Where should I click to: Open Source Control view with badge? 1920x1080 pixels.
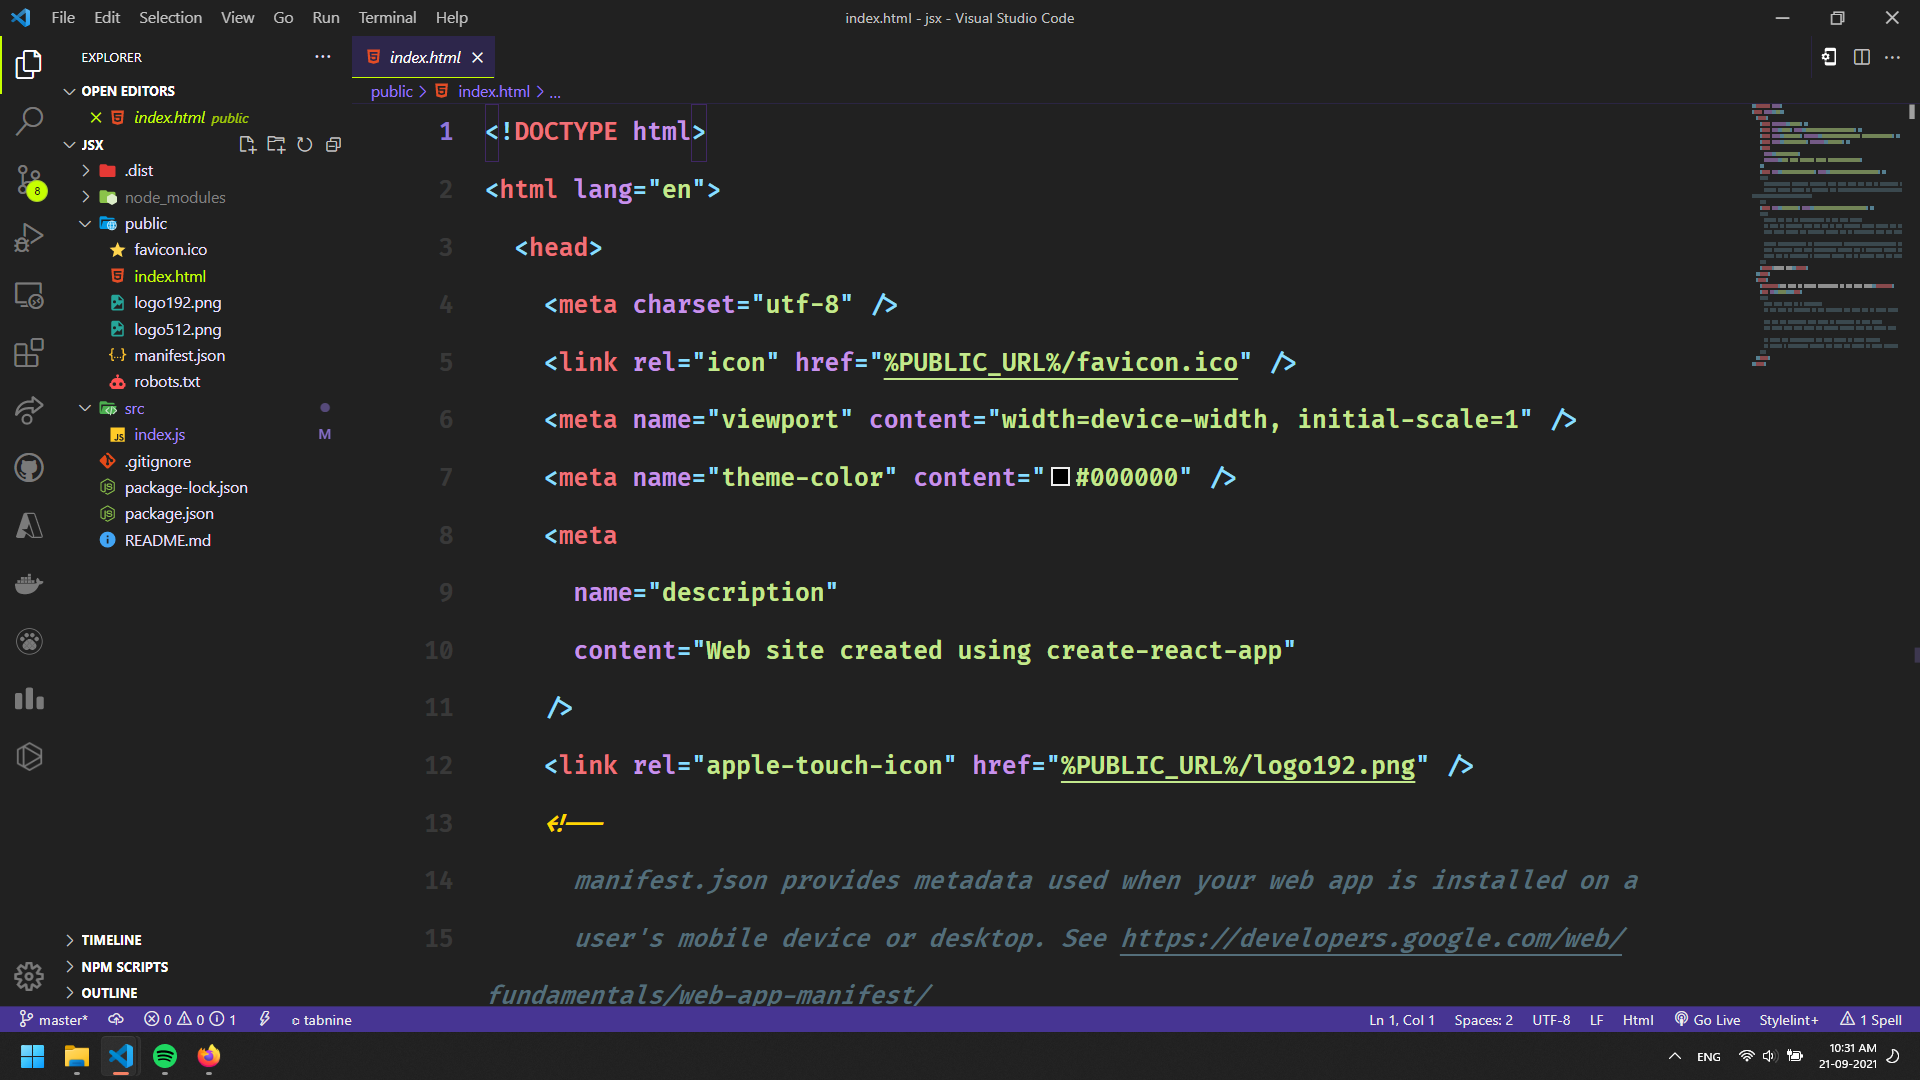(x=29, y=181)
